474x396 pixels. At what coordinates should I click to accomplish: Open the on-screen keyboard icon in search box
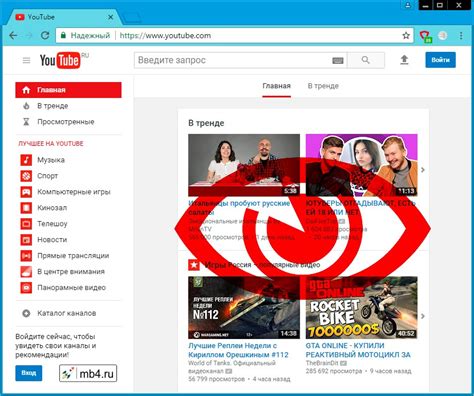[338, 61]
